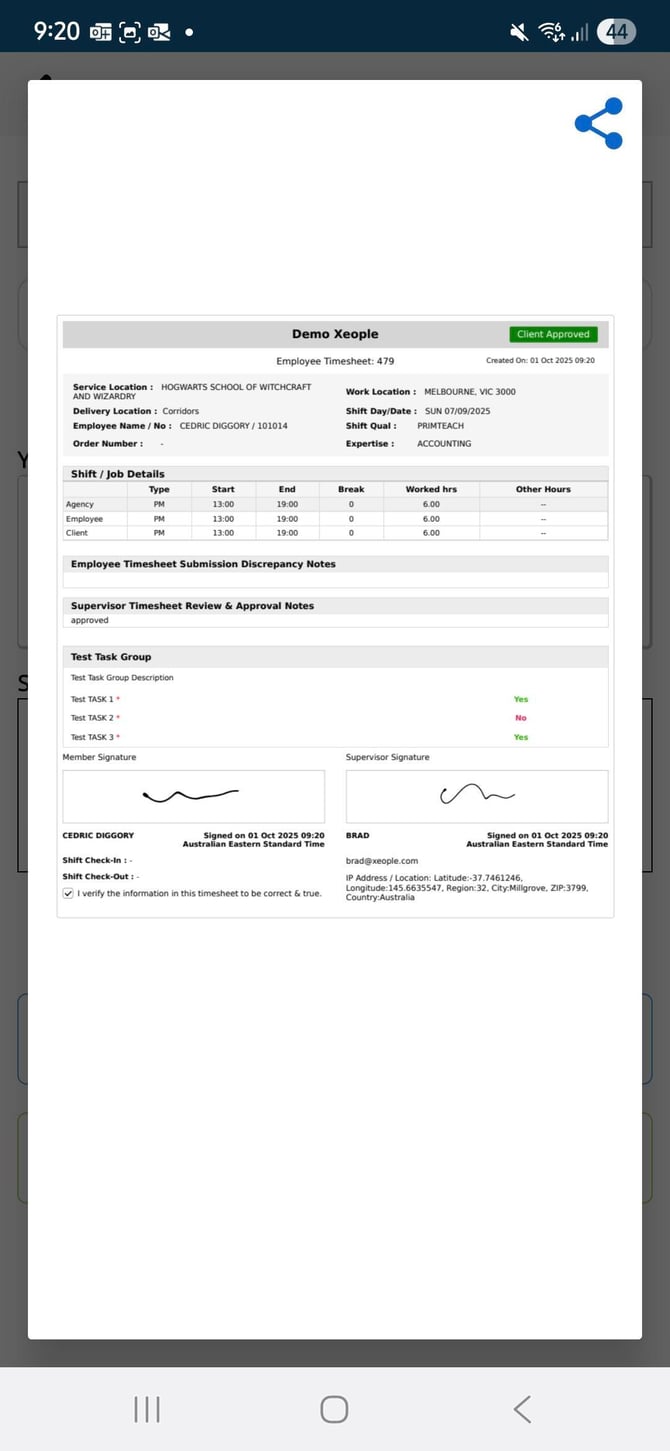Select the Yes value for Test TASK 3

[x=520, y=737]
